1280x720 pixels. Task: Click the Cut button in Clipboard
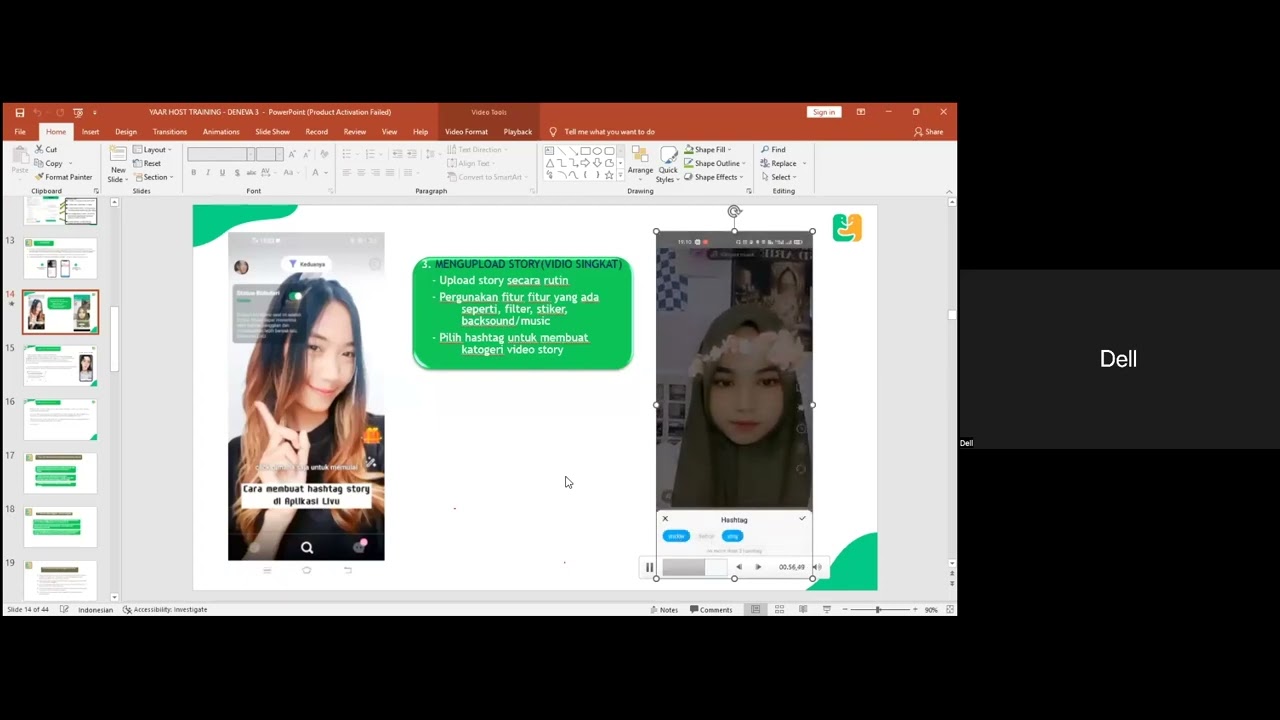(x=46, y=149)
